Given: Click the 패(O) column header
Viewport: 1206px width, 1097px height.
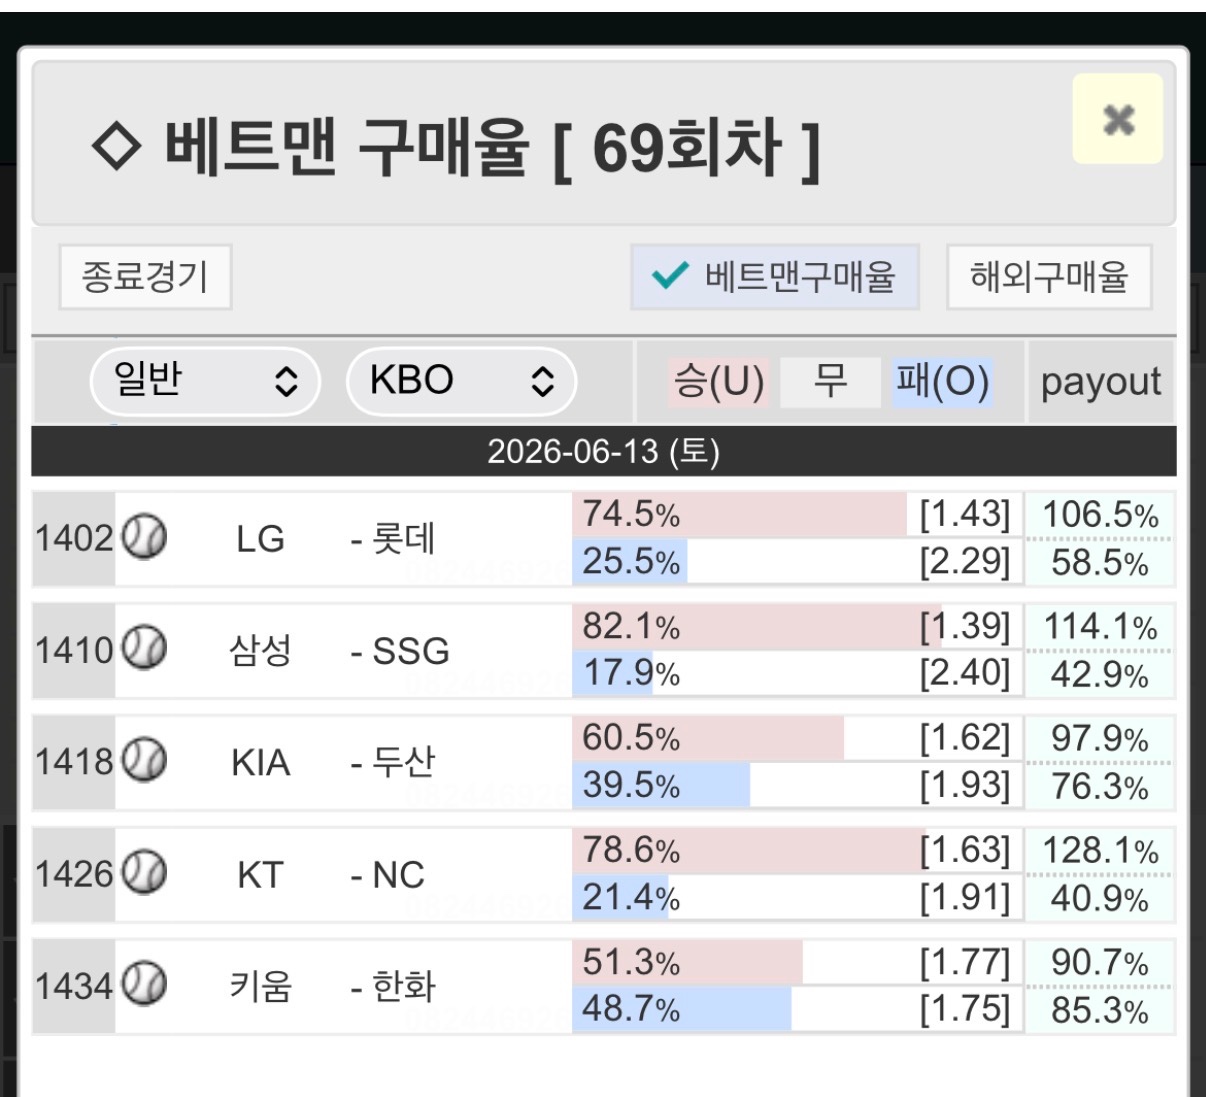Looking at the screenshot, I should pos(943,382).
